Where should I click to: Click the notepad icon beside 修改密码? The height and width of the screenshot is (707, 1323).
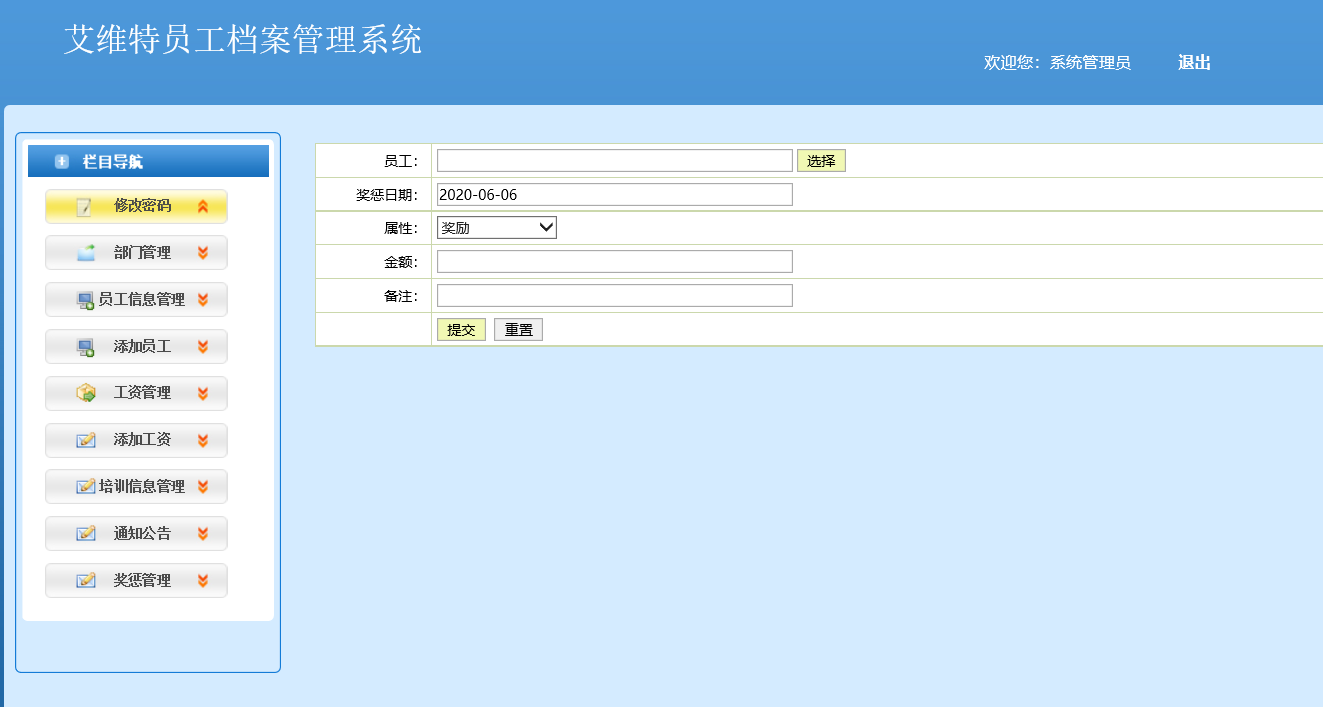(x=85, y=207)
